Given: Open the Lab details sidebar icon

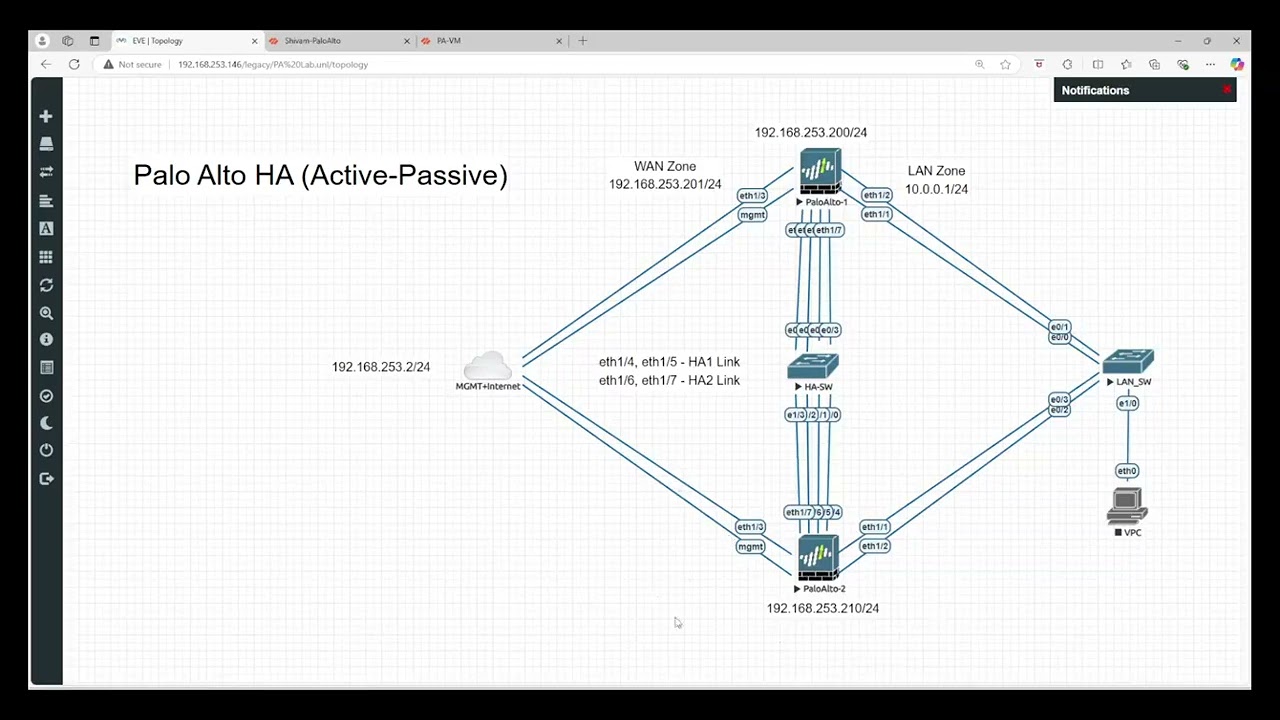Looking at the screenshot, I should pyautogui.click(x=46, y=368).
